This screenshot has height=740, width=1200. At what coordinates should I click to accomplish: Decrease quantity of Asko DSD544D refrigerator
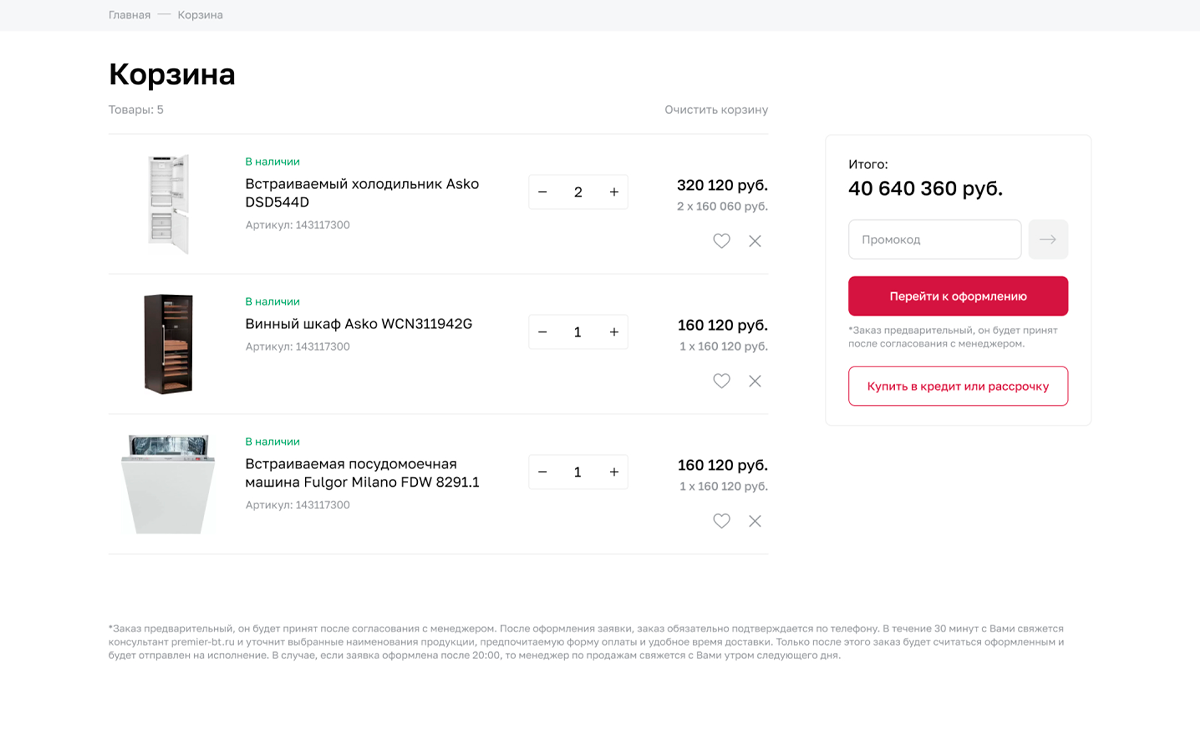coord(543,192)
